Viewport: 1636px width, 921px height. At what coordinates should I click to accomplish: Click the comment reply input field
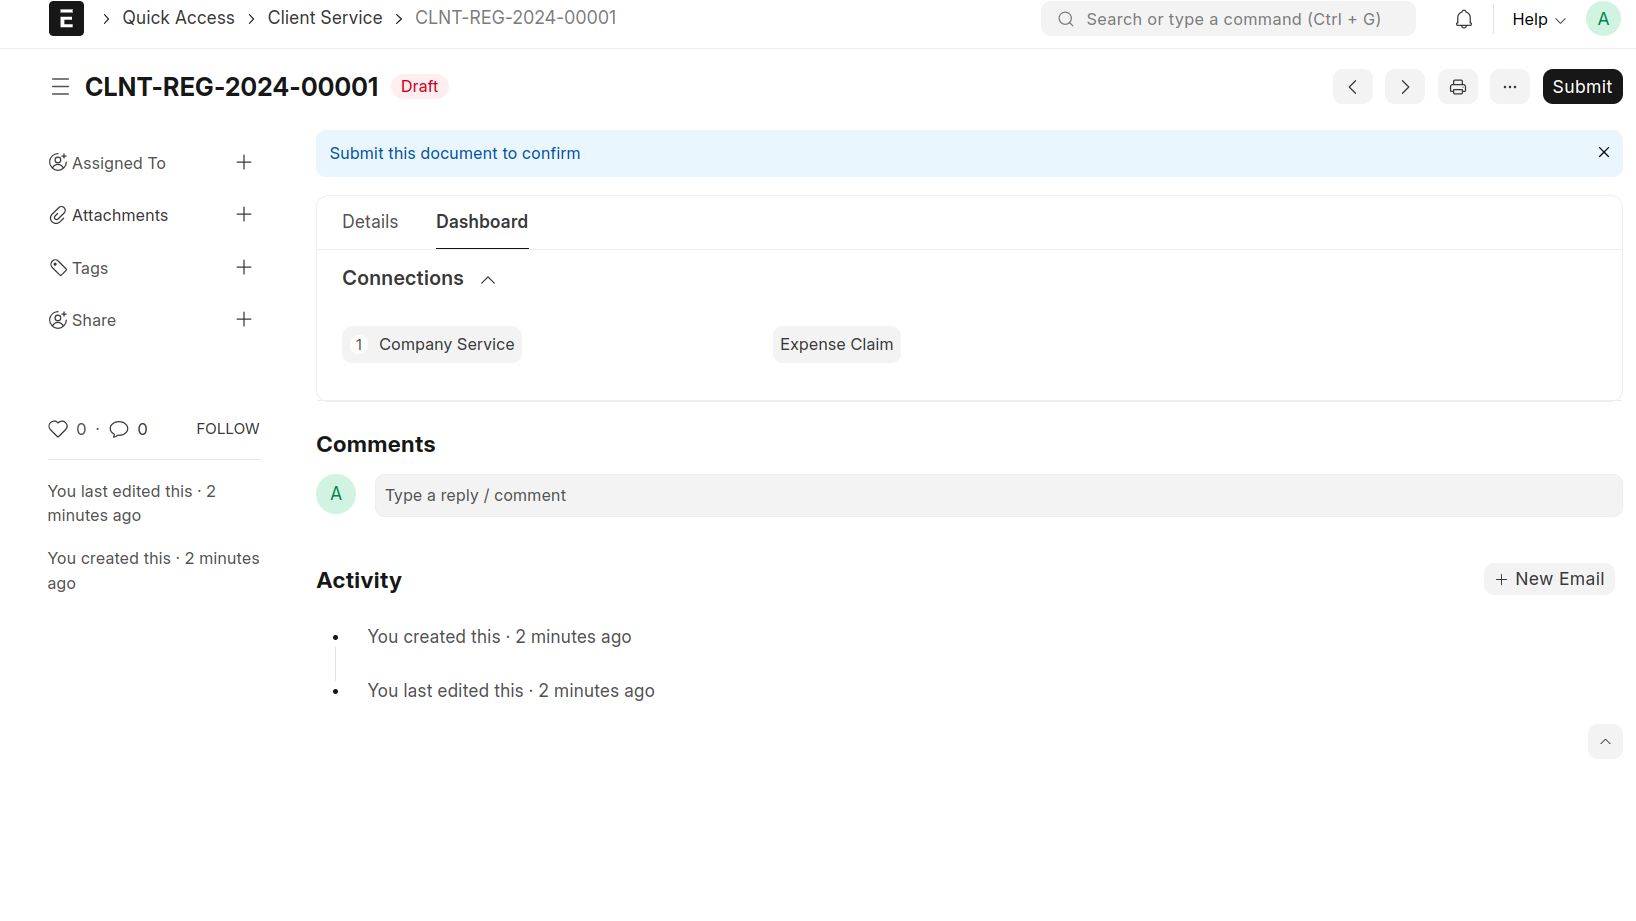(997, 496)
